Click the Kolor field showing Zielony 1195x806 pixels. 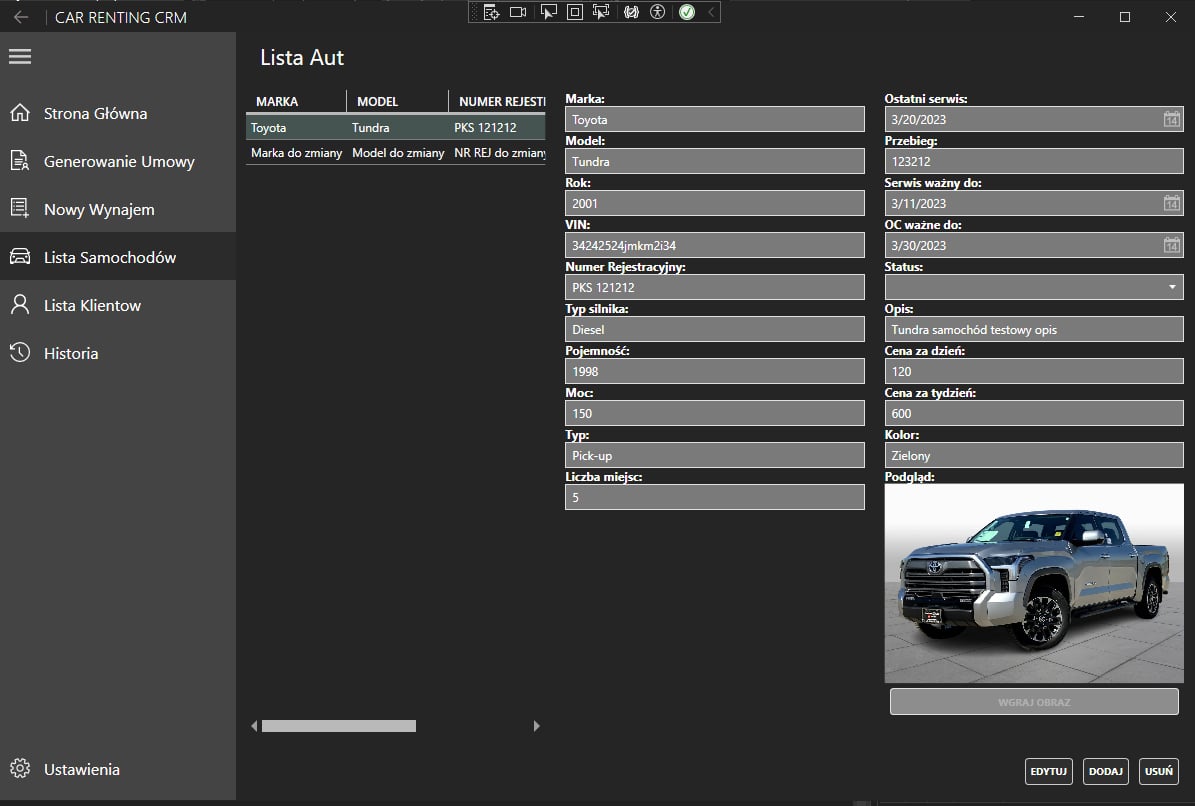pyautogui.click(x=1034, y=456)
